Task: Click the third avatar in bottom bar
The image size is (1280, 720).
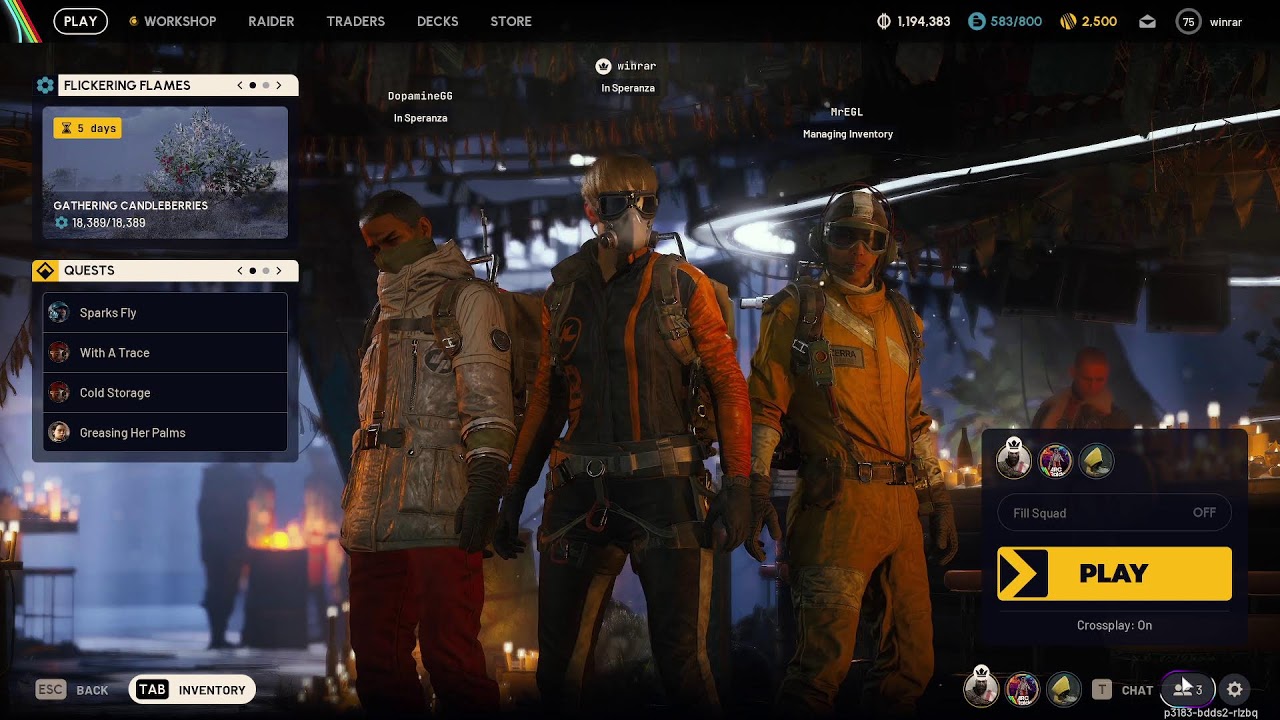Action: click(x=1064, y=688)
